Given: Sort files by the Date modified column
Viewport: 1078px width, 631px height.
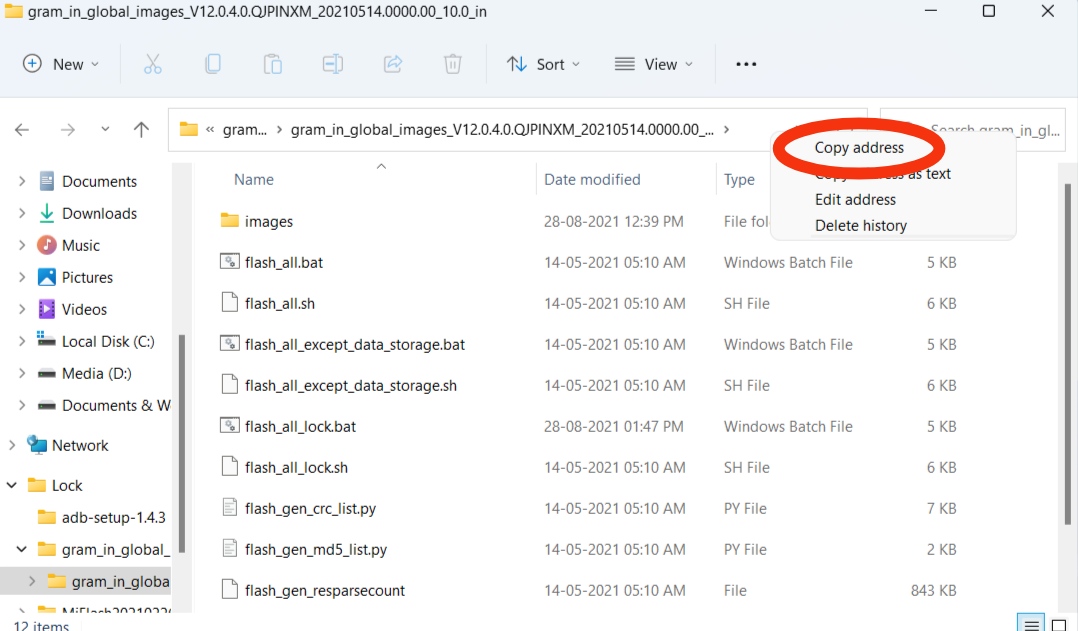Looking at the screenshot, I should pos(592,179).
